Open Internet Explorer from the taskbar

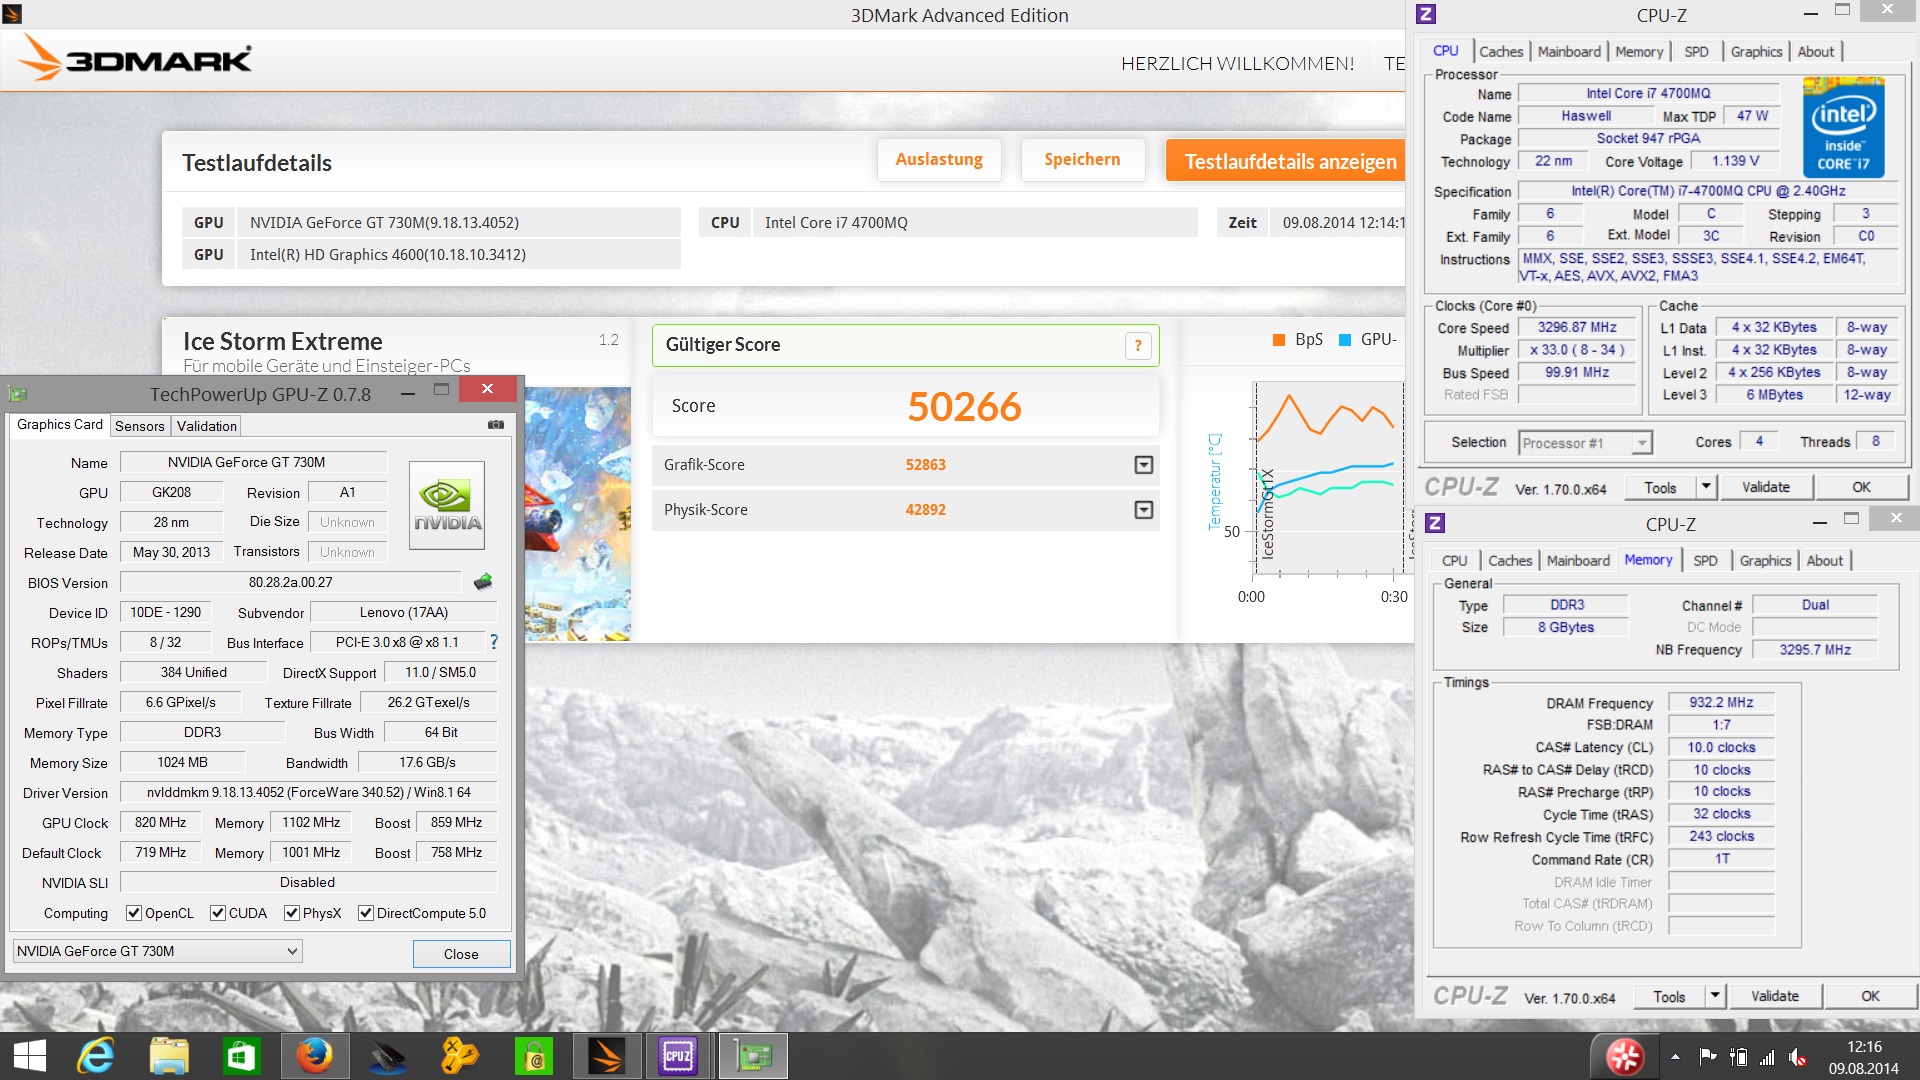tap(97, 1056)
